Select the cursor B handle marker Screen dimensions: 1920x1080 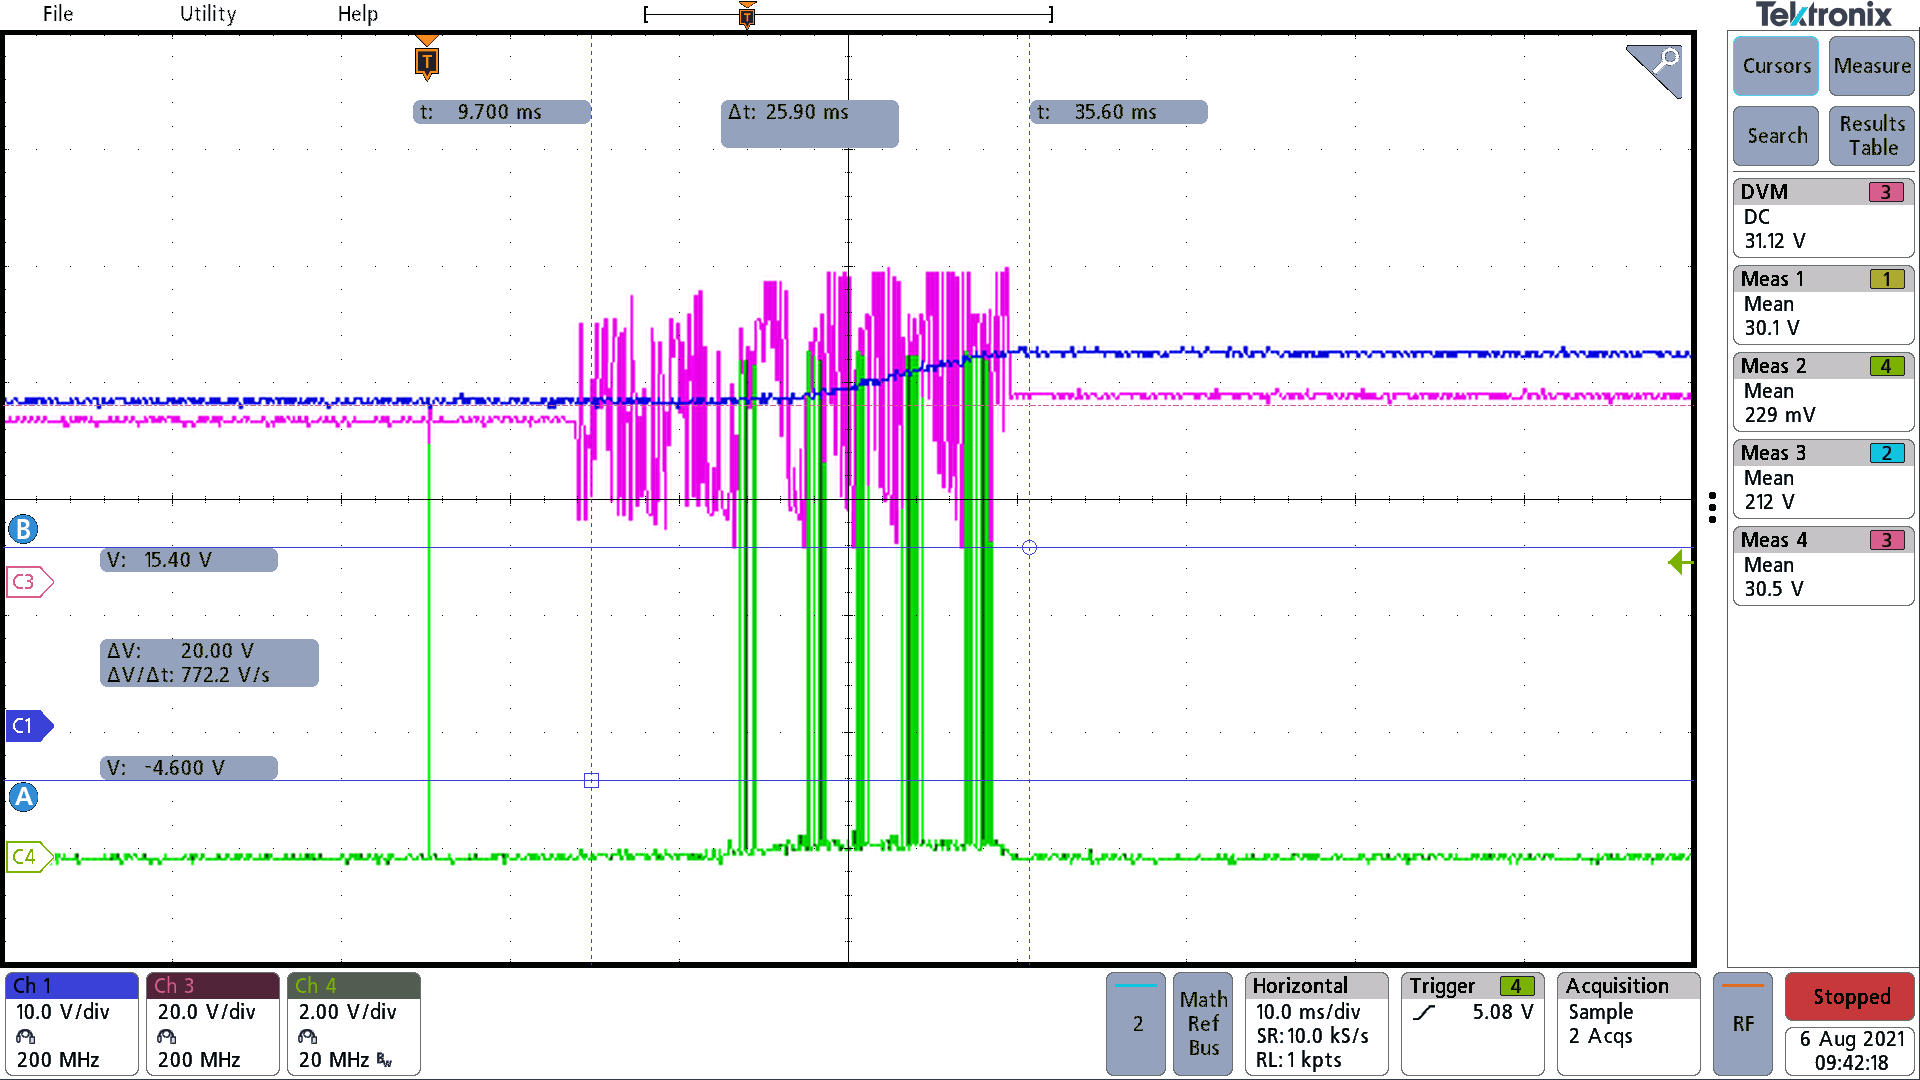pyautogui.click(x=23, y=529)
